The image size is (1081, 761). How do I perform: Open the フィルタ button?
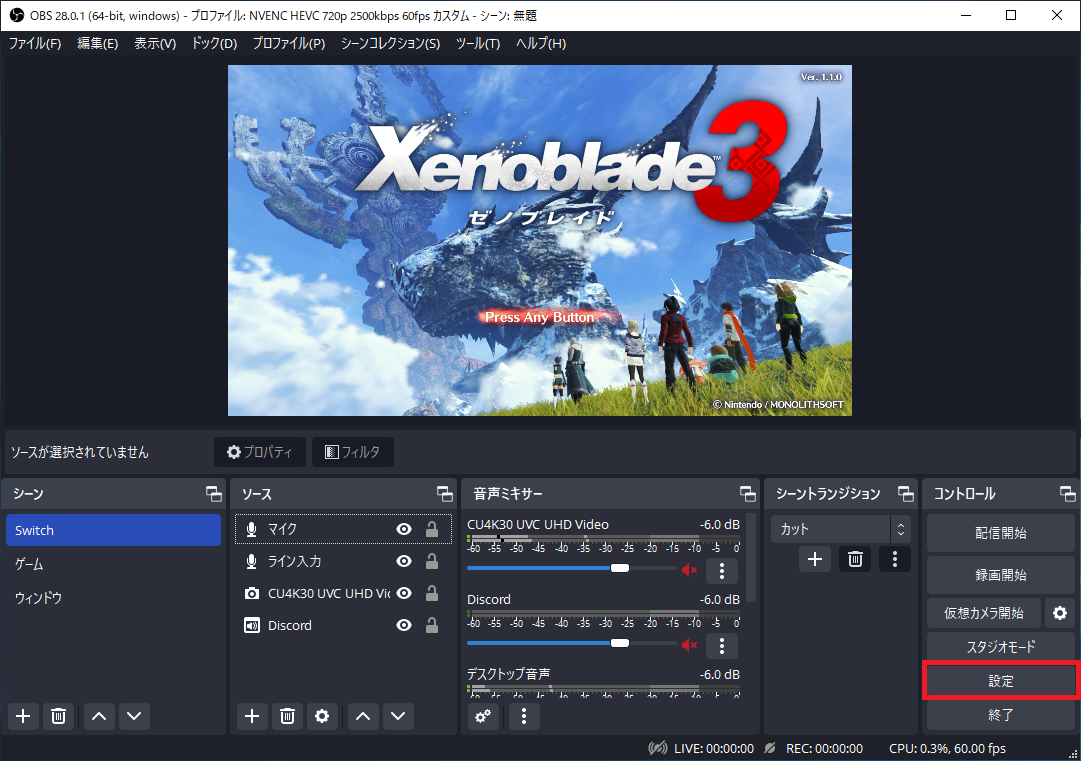352,452
